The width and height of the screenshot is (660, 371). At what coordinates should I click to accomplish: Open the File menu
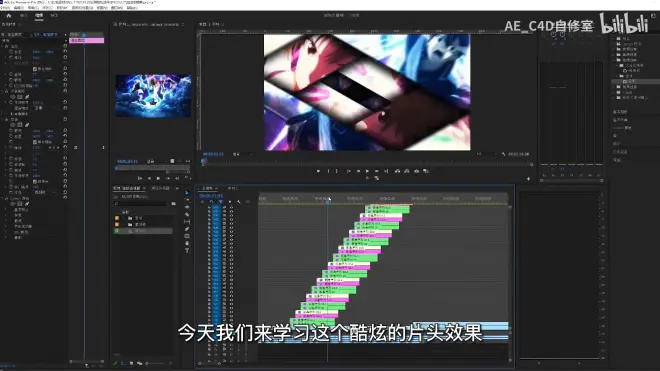[6, 8]
